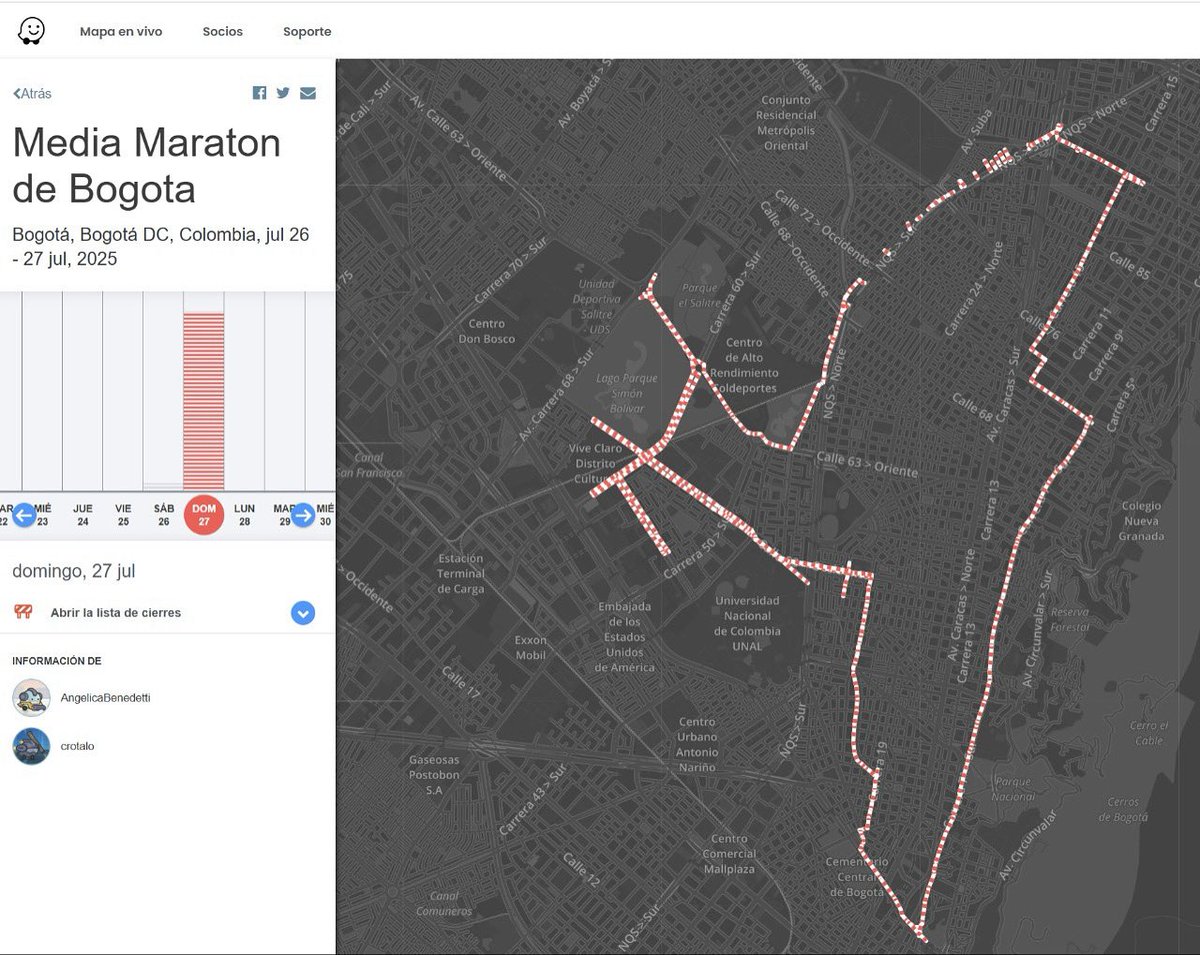1200x955 pixels.
Task: Click the Colegio Nueva Granada label
Action: point(1141,521)
